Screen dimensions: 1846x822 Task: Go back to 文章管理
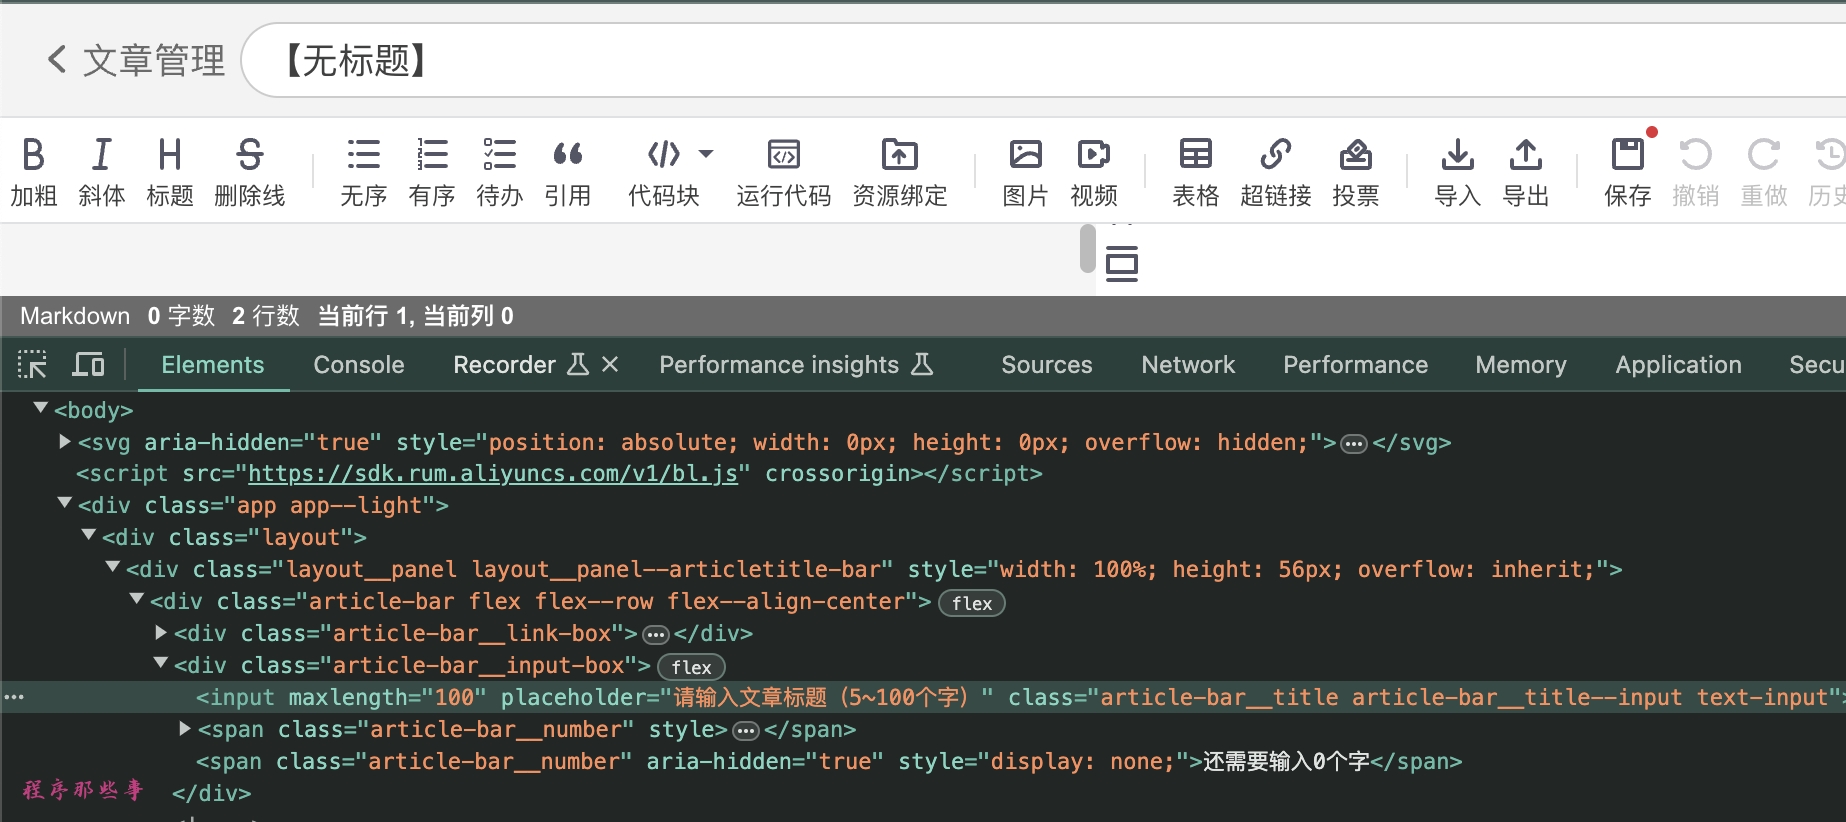[136, 60]
